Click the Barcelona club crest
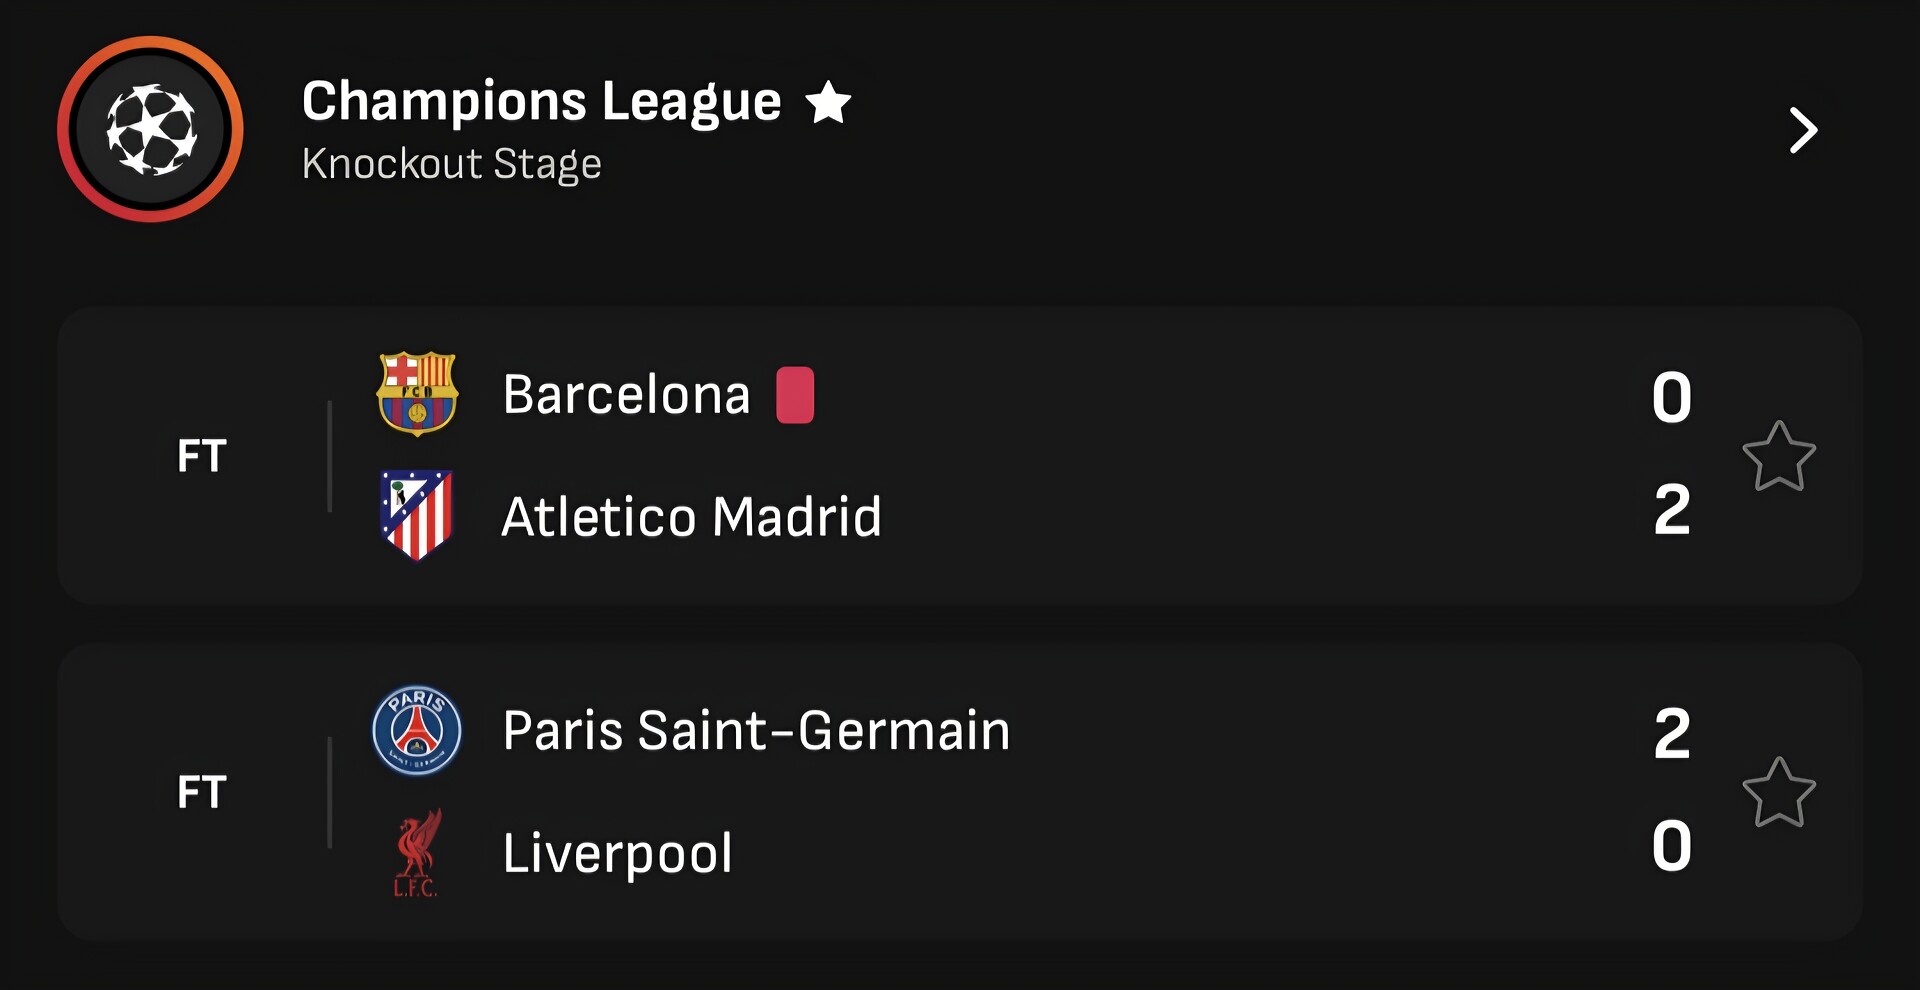The height and width of the screenshot is (990, 1920). click(417, 393)
